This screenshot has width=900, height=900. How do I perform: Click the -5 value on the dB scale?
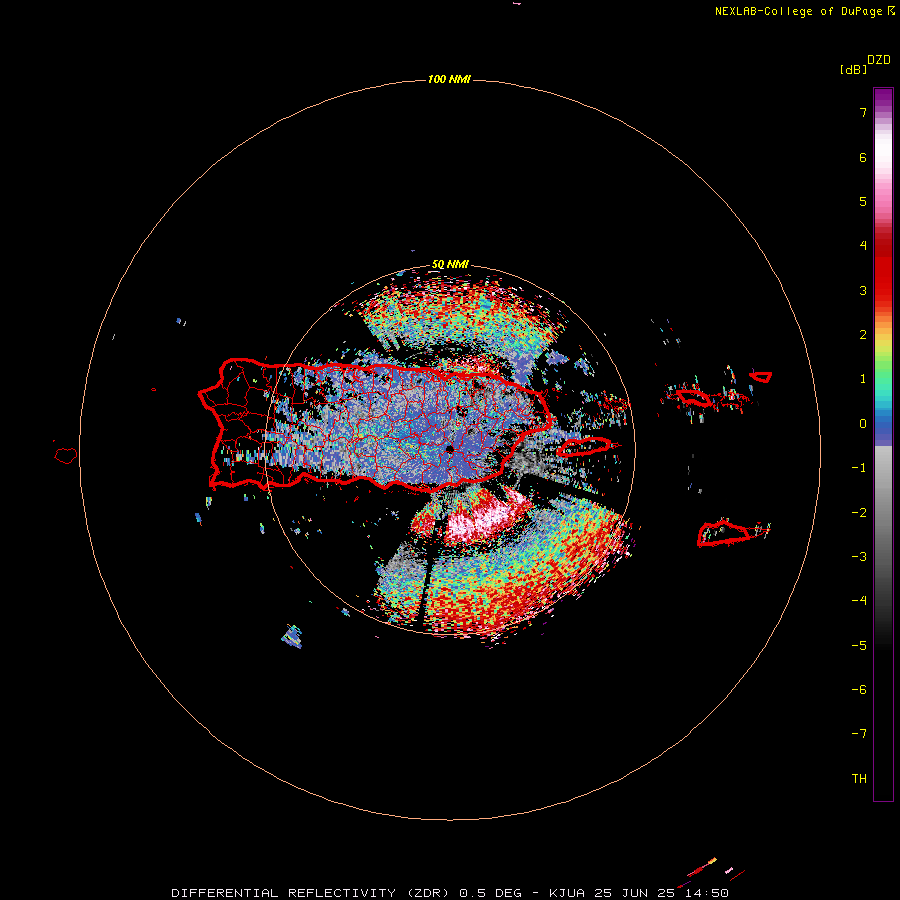click(859, 646)
